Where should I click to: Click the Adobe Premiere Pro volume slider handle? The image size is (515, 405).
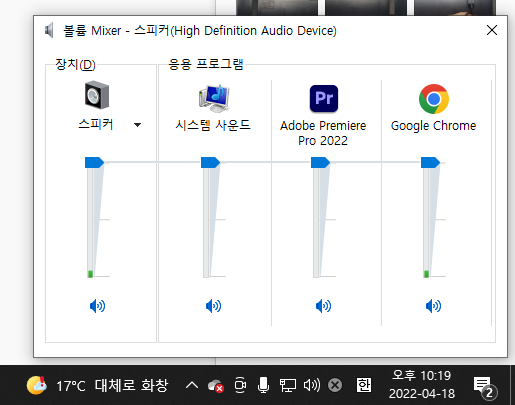[320, 162]
